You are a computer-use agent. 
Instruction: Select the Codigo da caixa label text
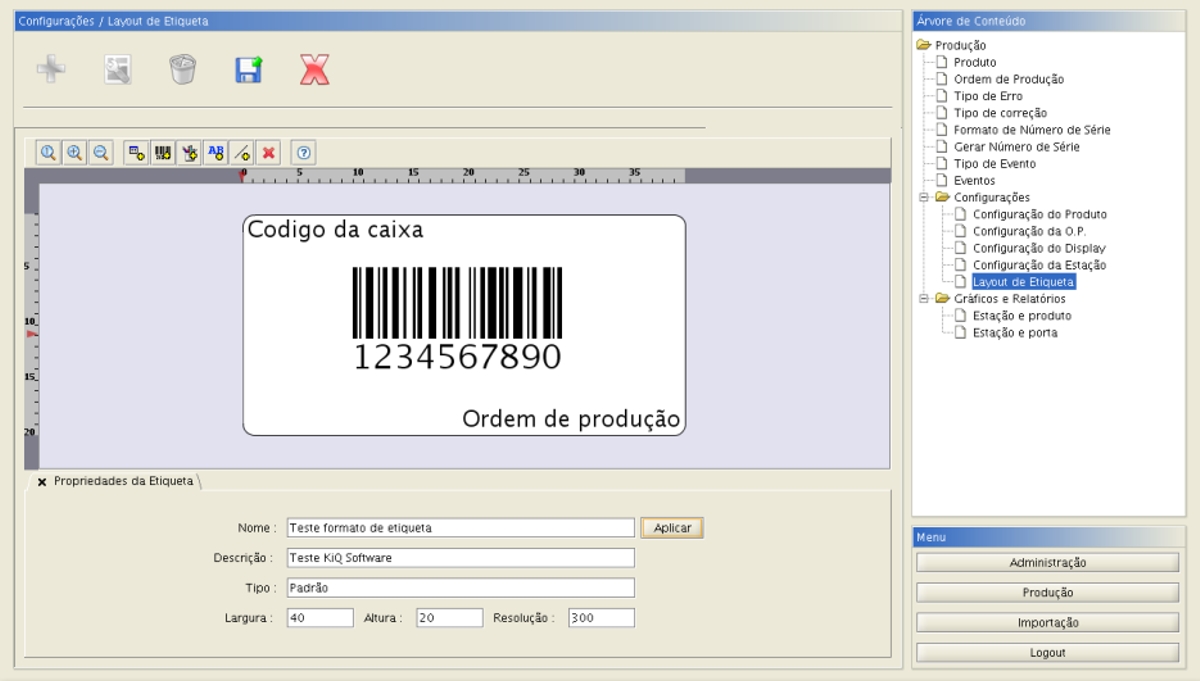pyautogui.click(x=335, y=230)
